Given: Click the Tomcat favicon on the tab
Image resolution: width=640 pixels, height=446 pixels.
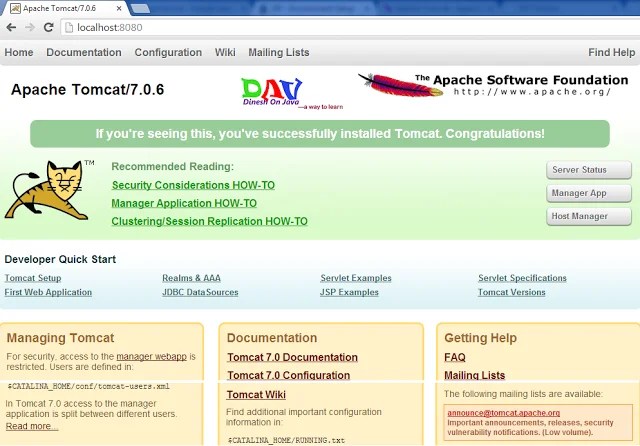Looking at the screenshot, I should (15, 8).
